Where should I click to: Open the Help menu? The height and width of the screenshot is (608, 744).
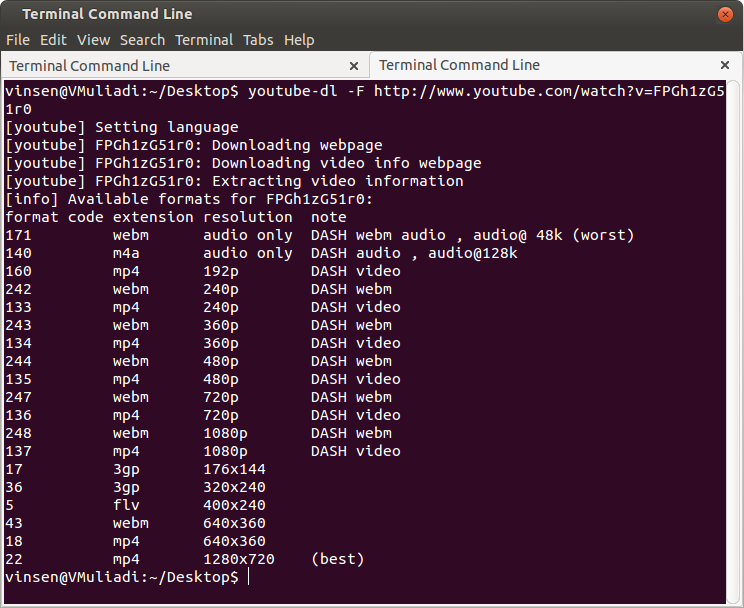(299, 40)
